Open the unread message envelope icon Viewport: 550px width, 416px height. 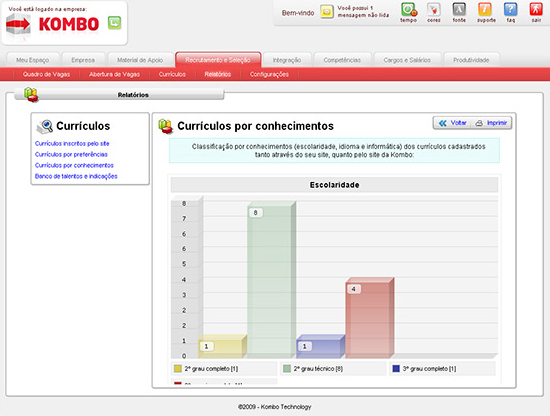[327, 12]
